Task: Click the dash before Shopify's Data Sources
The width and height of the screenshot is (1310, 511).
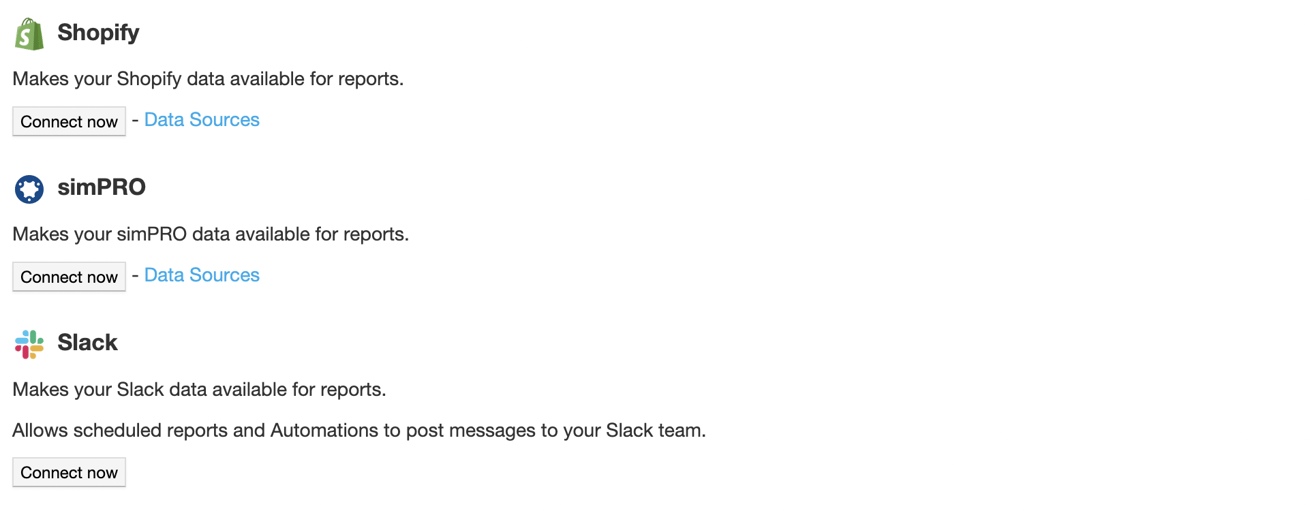Action: [x=135, y=120]
